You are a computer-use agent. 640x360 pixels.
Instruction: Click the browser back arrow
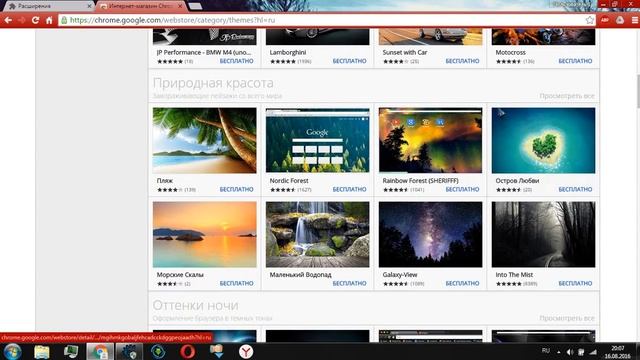[x=8, y=20]
